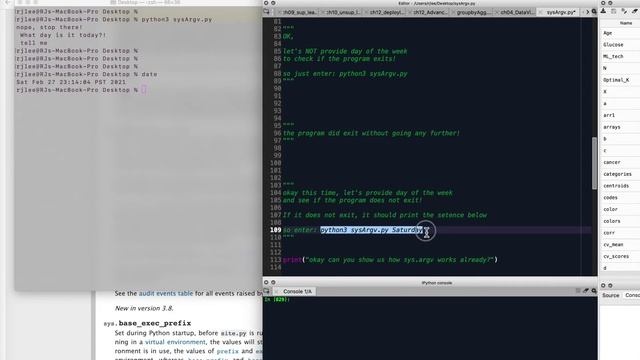Select the centroids variable row

[x=620, y=186]
